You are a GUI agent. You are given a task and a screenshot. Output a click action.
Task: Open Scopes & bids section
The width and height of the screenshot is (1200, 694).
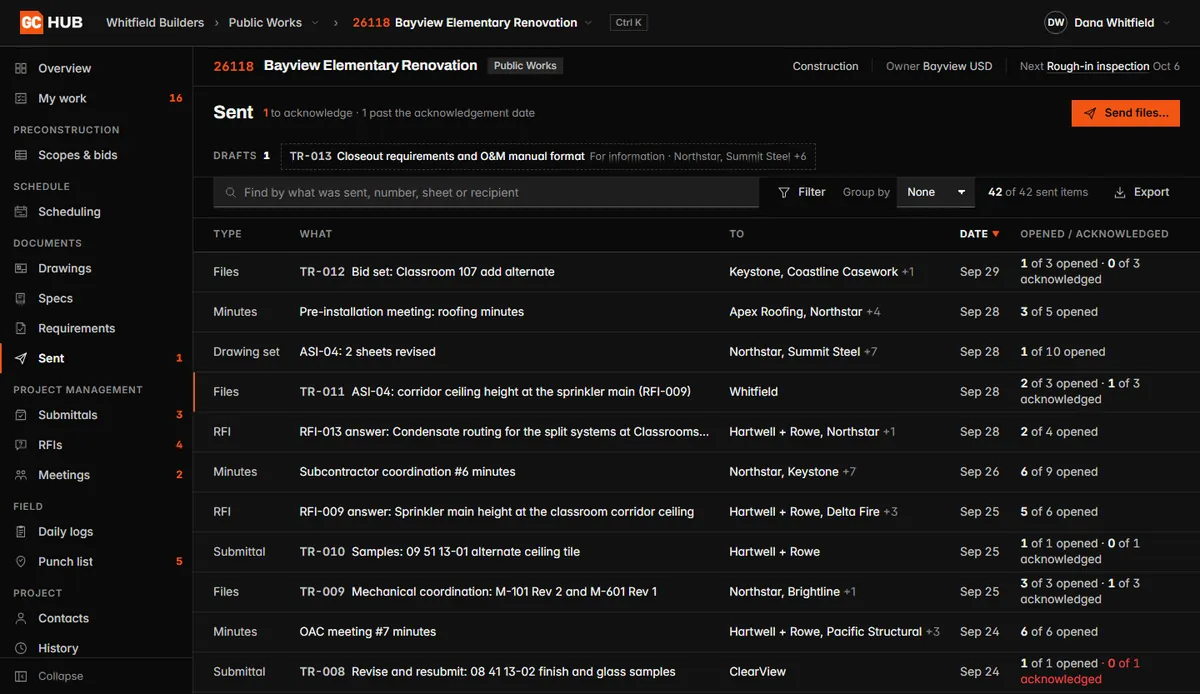96,155
